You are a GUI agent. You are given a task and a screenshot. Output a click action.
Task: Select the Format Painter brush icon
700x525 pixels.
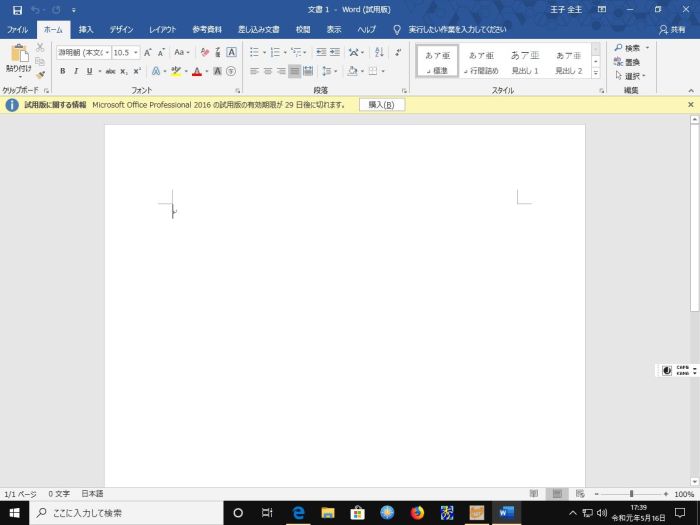click(40, 75)
